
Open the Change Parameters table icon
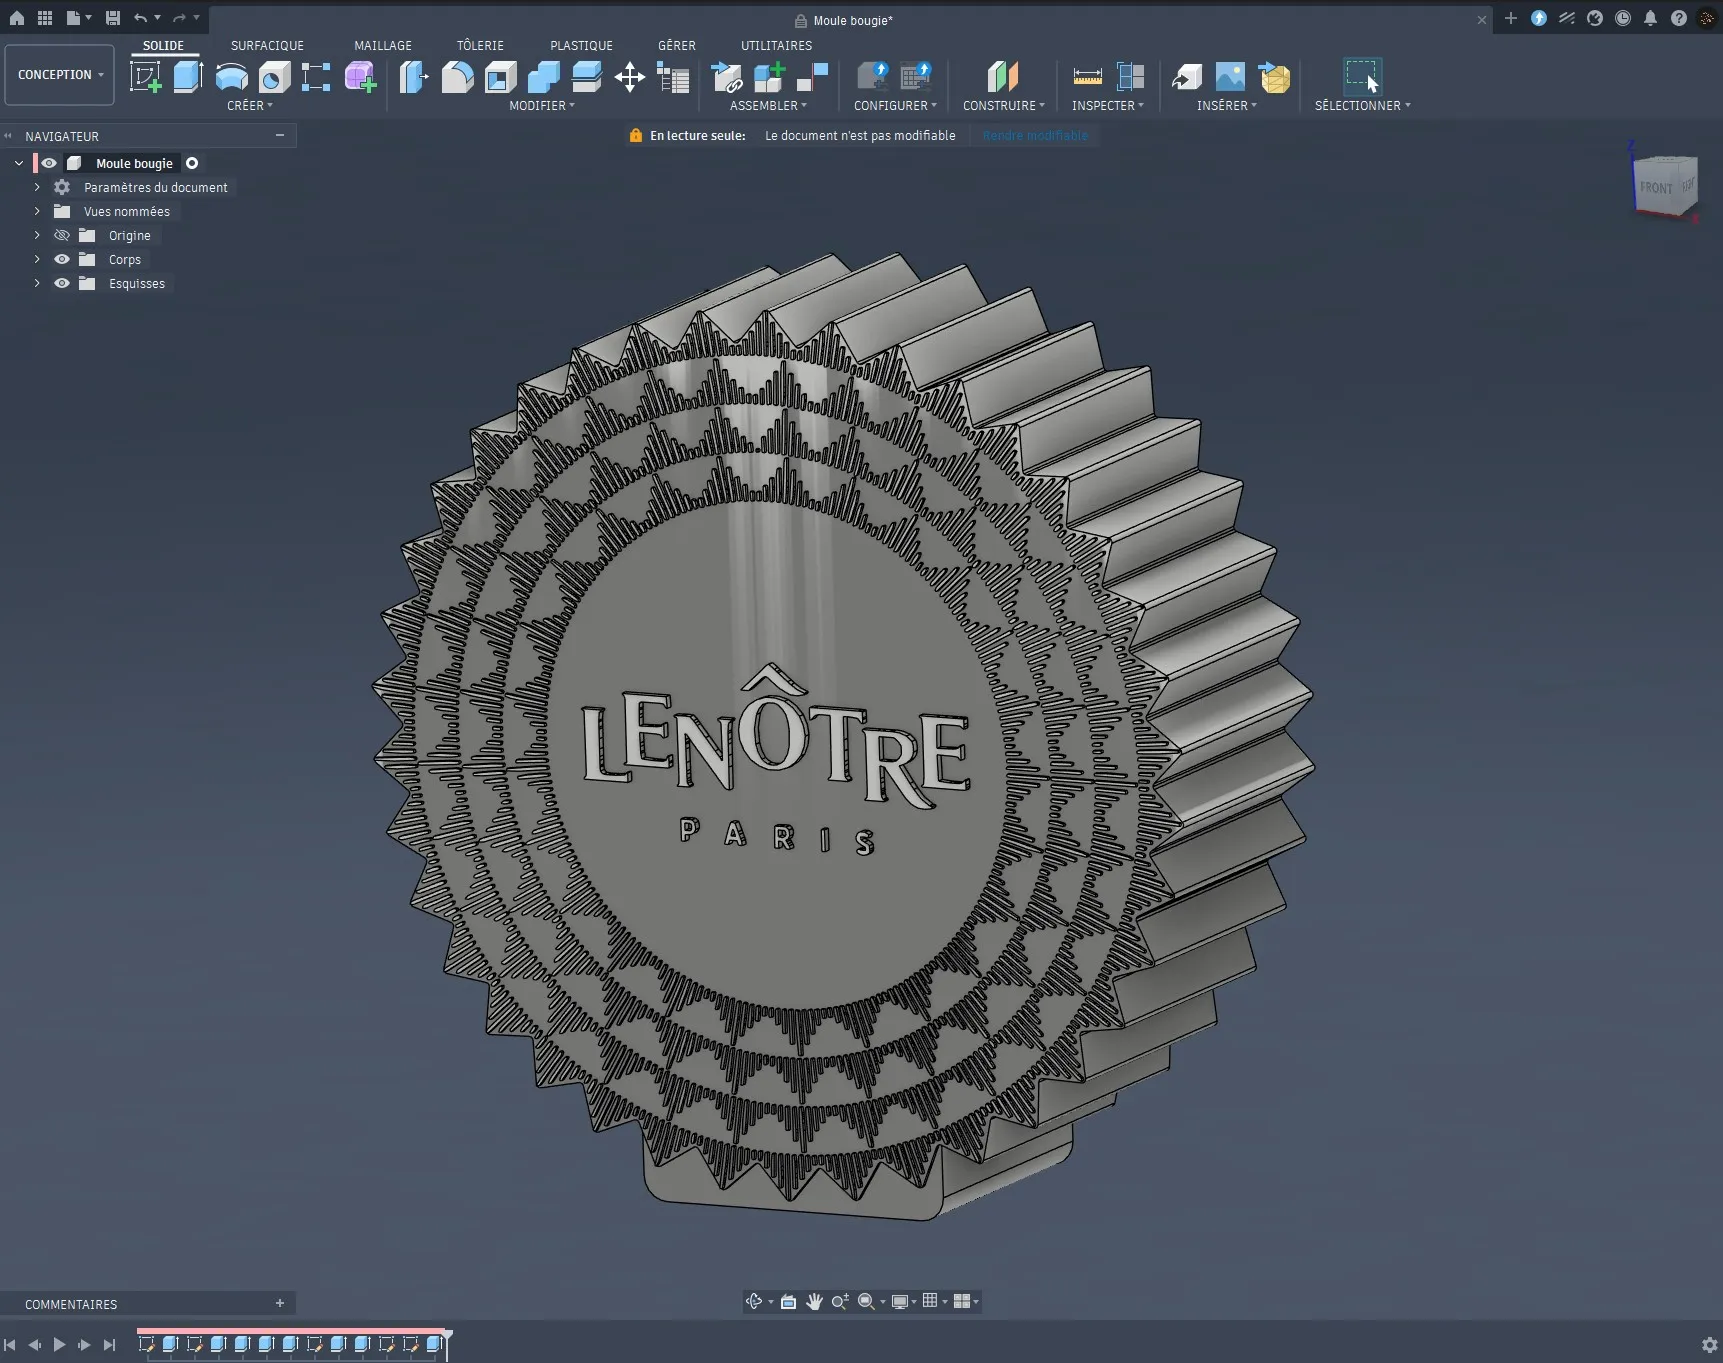pos(673,77)
